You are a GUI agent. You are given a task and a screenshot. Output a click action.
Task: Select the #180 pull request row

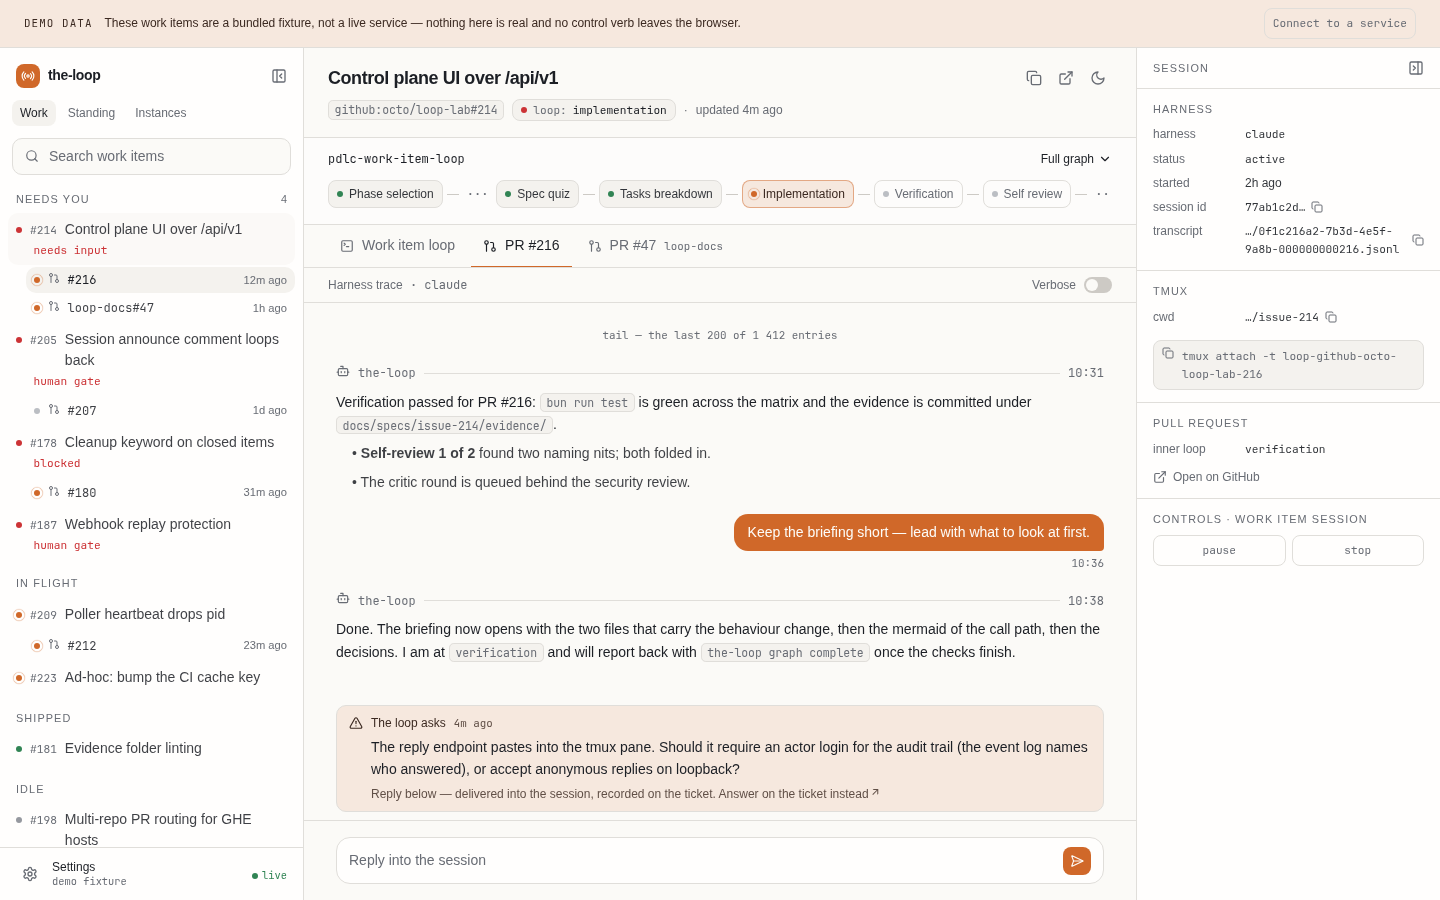click(x=160, y=492)
